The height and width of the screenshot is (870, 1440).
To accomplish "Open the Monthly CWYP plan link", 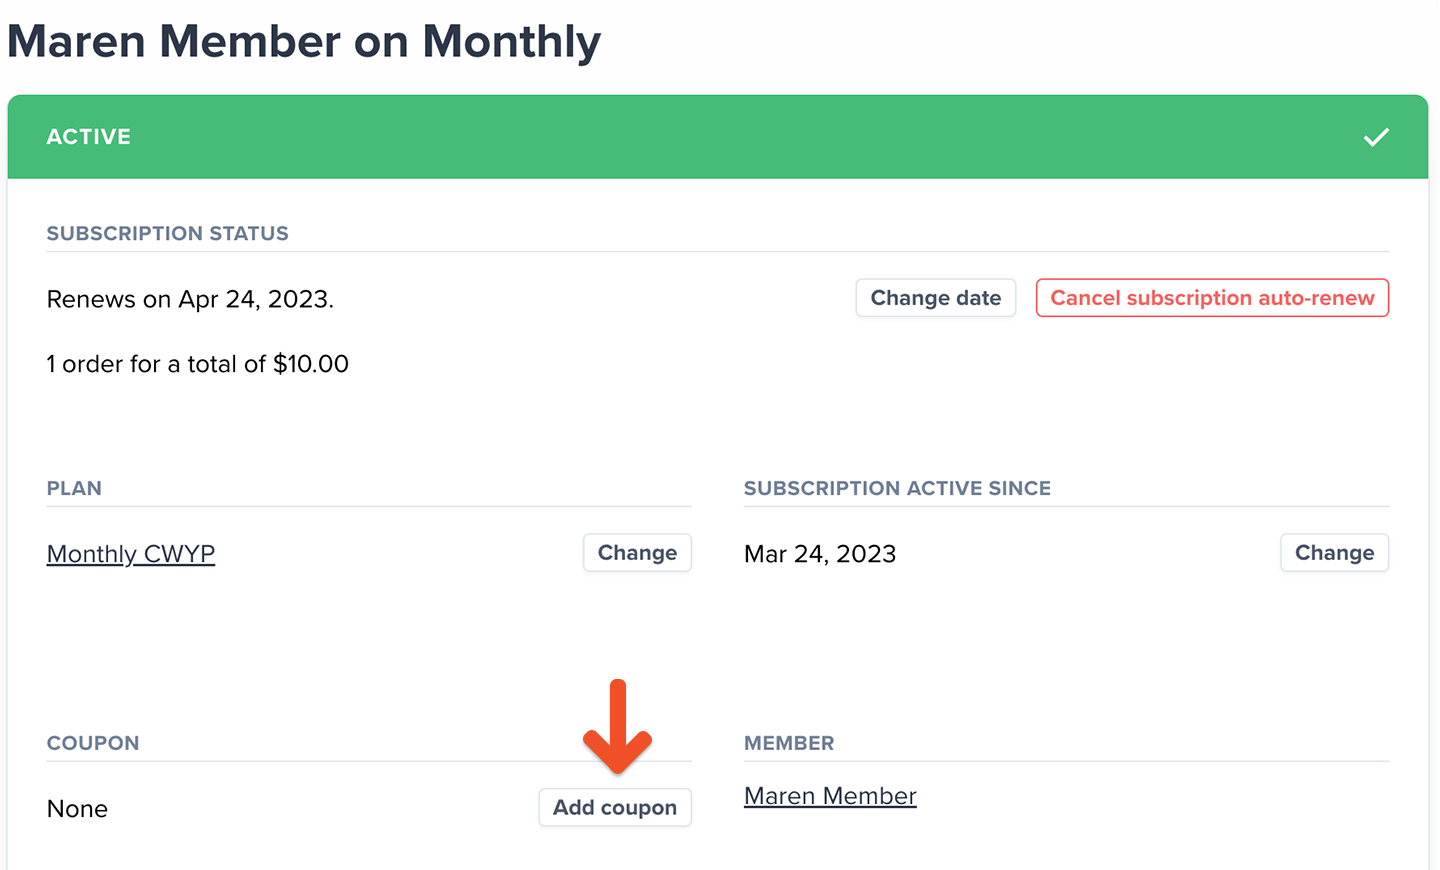I will (131, 554).
